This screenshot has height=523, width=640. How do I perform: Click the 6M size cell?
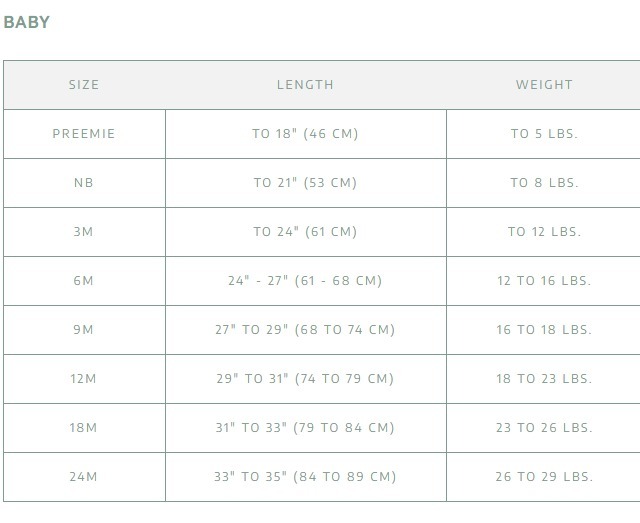[x=84, y=281]
